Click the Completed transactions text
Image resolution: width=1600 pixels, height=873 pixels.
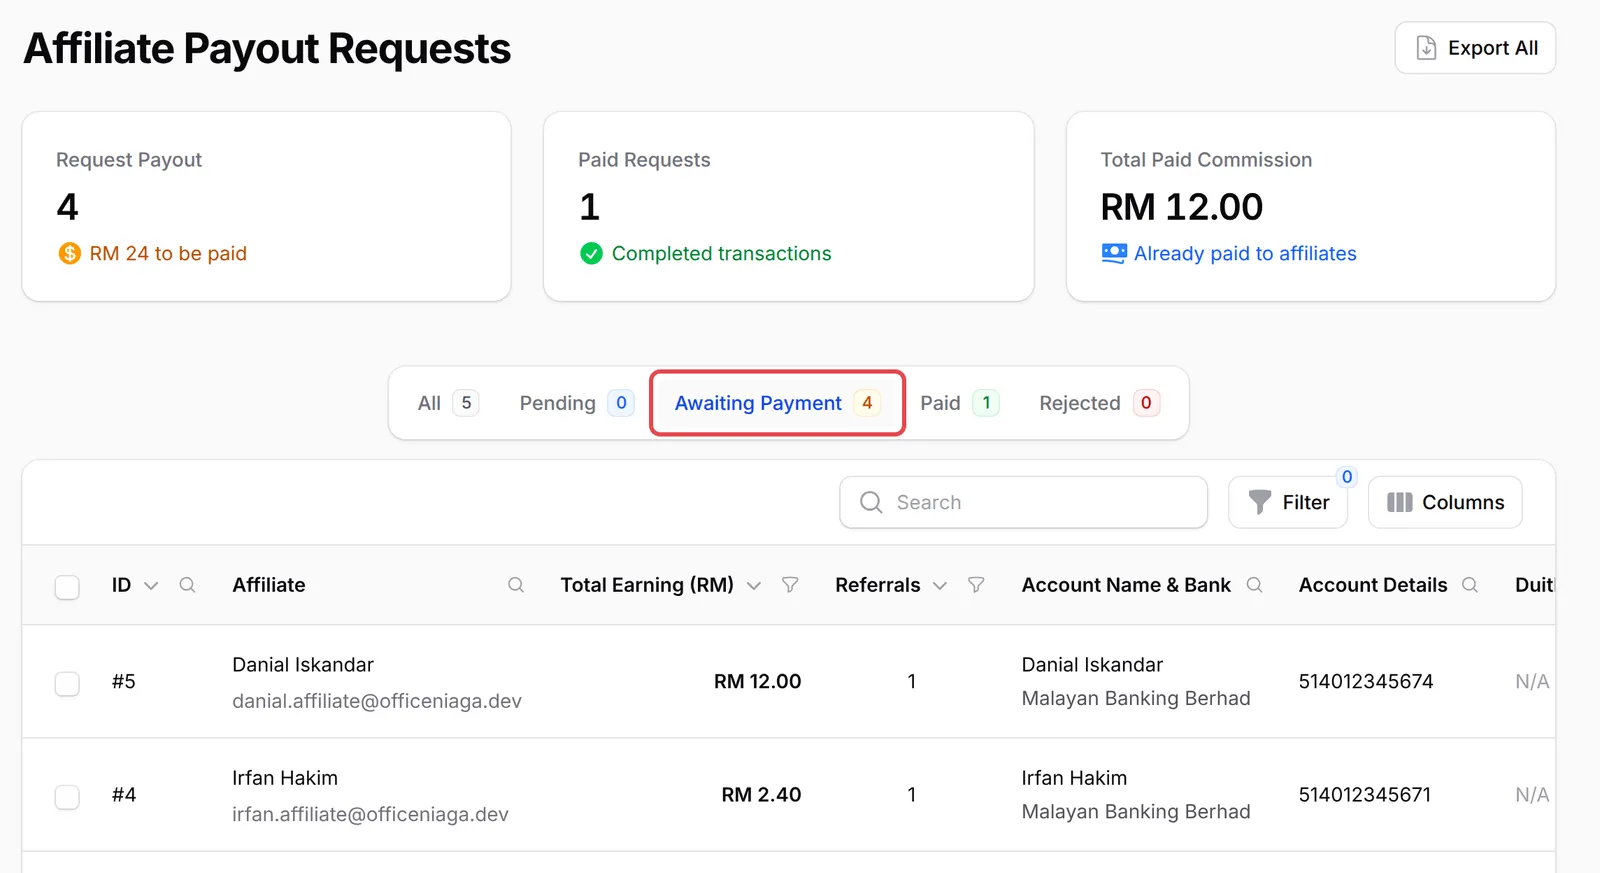pos(721,254)
